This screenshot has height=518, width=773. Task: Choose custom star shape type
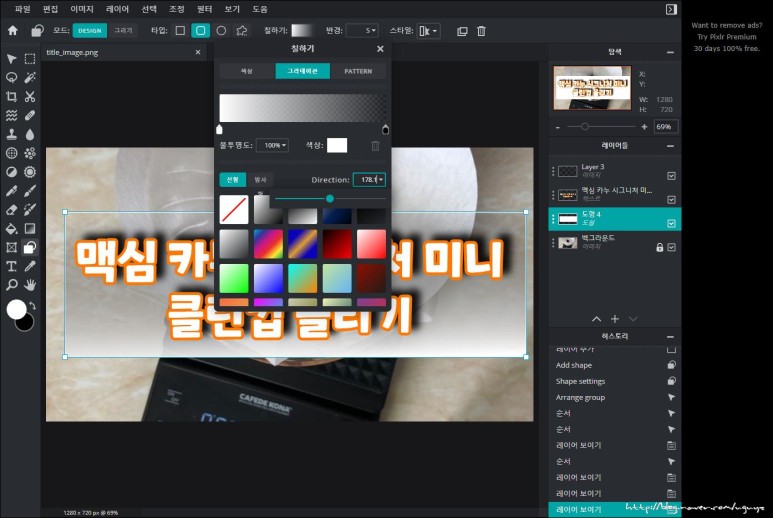click(x=242, y=31)
